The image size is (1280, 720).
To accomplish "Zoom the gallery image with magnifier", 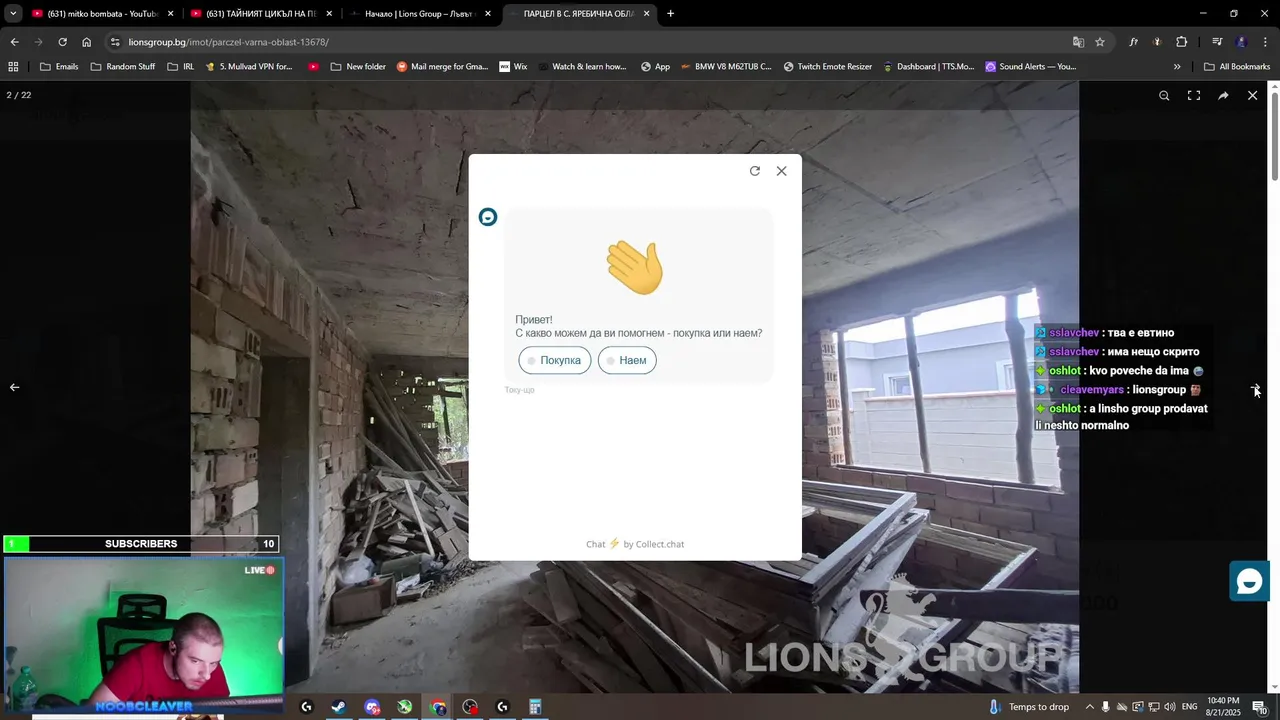I will click(1164, 96).
